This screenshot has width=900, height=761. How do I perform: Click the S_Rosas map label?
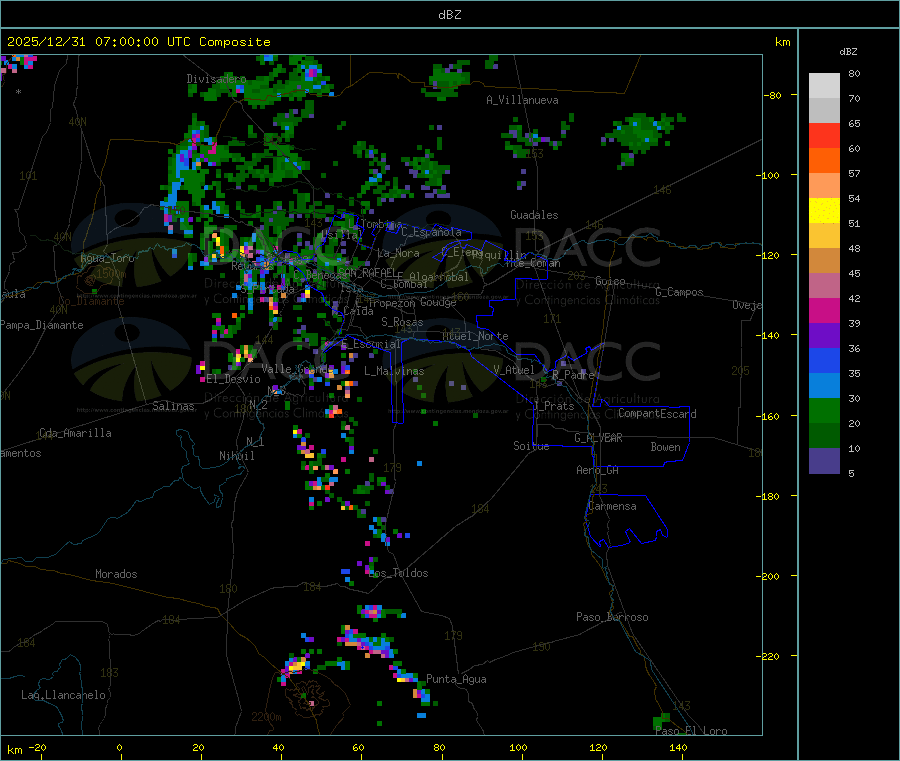pyautogui.click(x=402, y=322)
